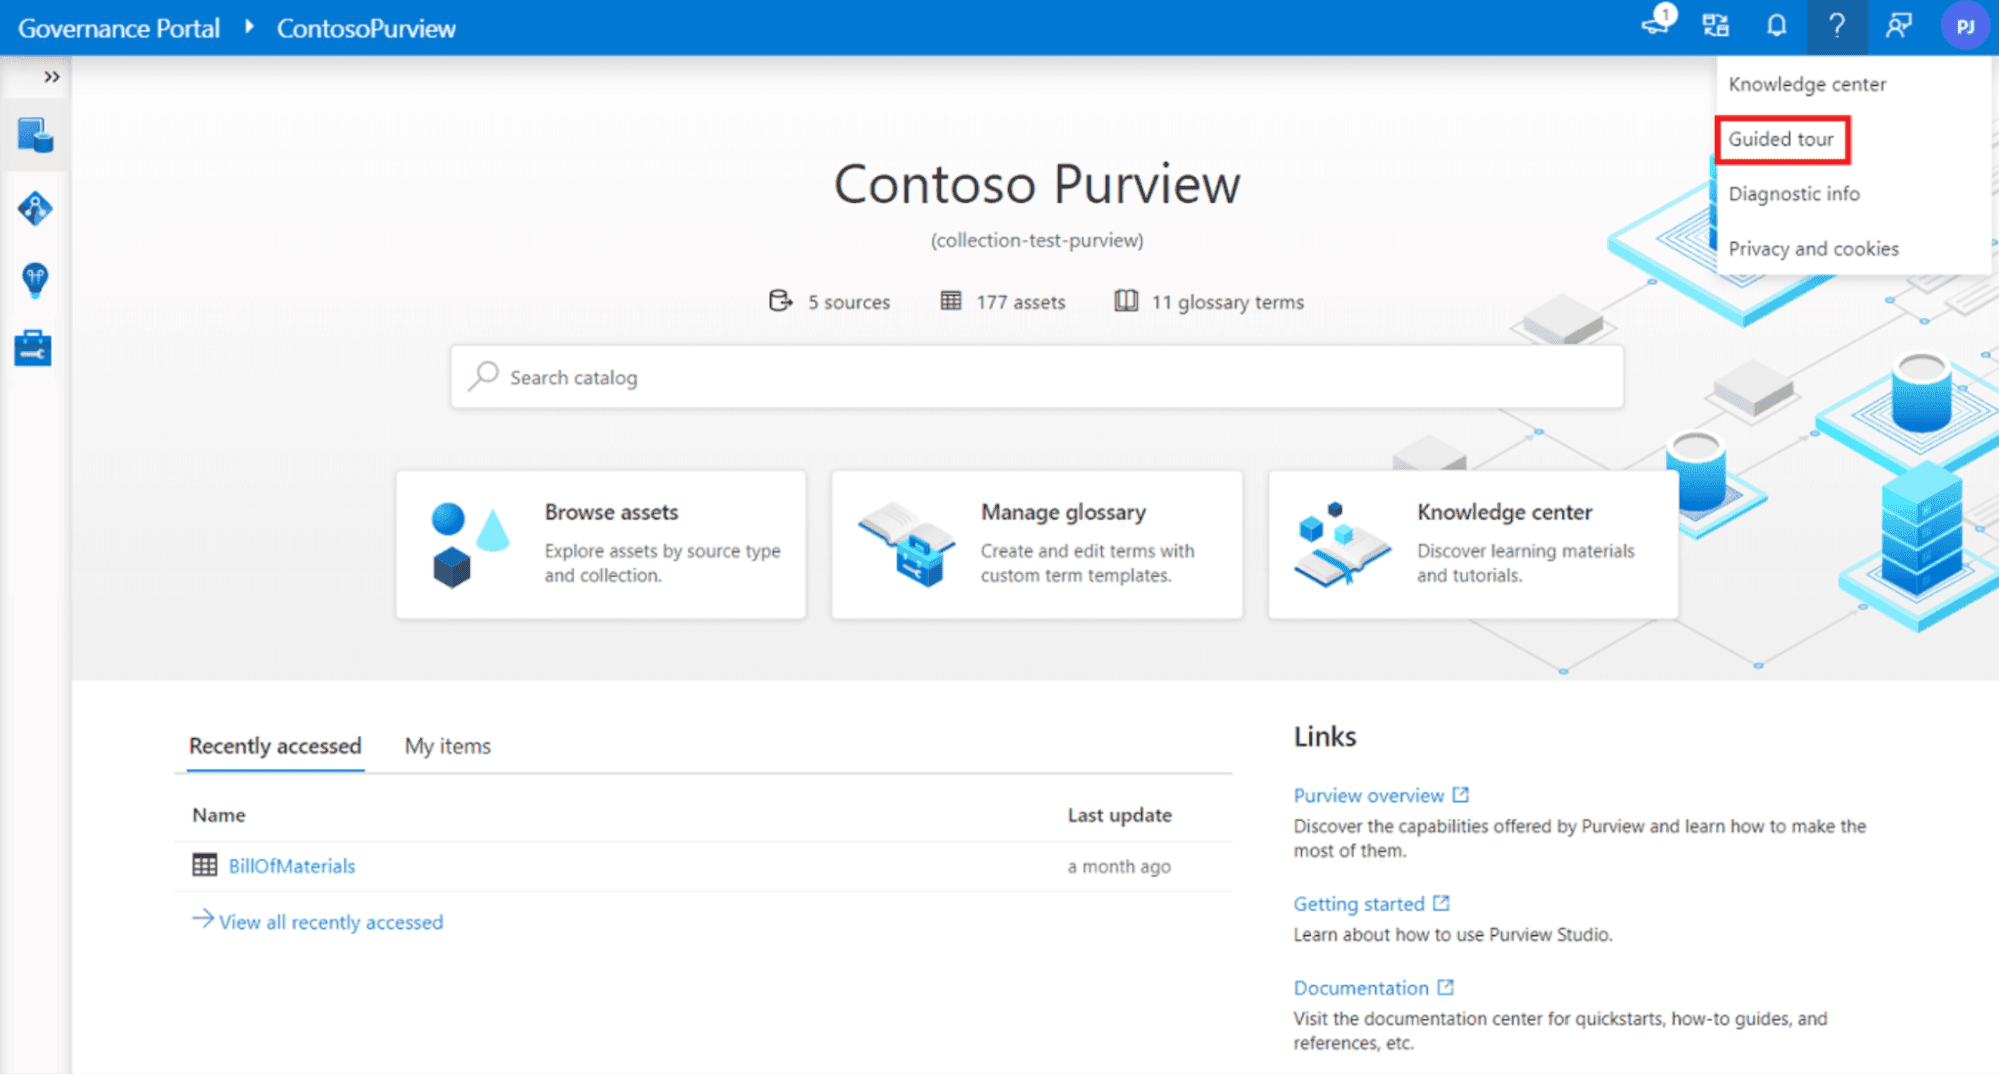Open the Purview overview link
The width and height of the screenshot is (1999, 1075).
click(1371, 795)
